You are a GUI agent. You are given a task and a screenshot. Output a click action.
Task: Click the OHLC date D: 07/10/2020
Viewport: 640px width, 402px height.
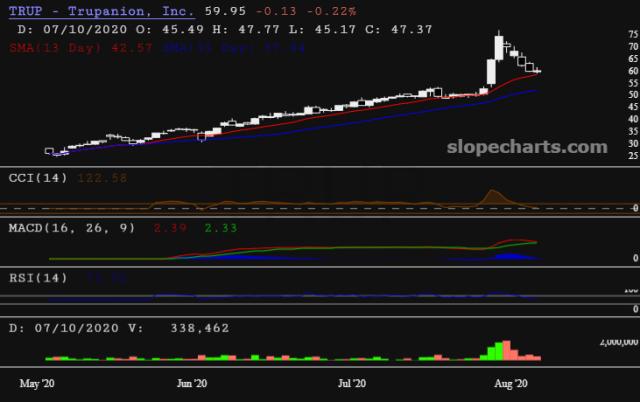pyautogui.click(x=72, y=29)
